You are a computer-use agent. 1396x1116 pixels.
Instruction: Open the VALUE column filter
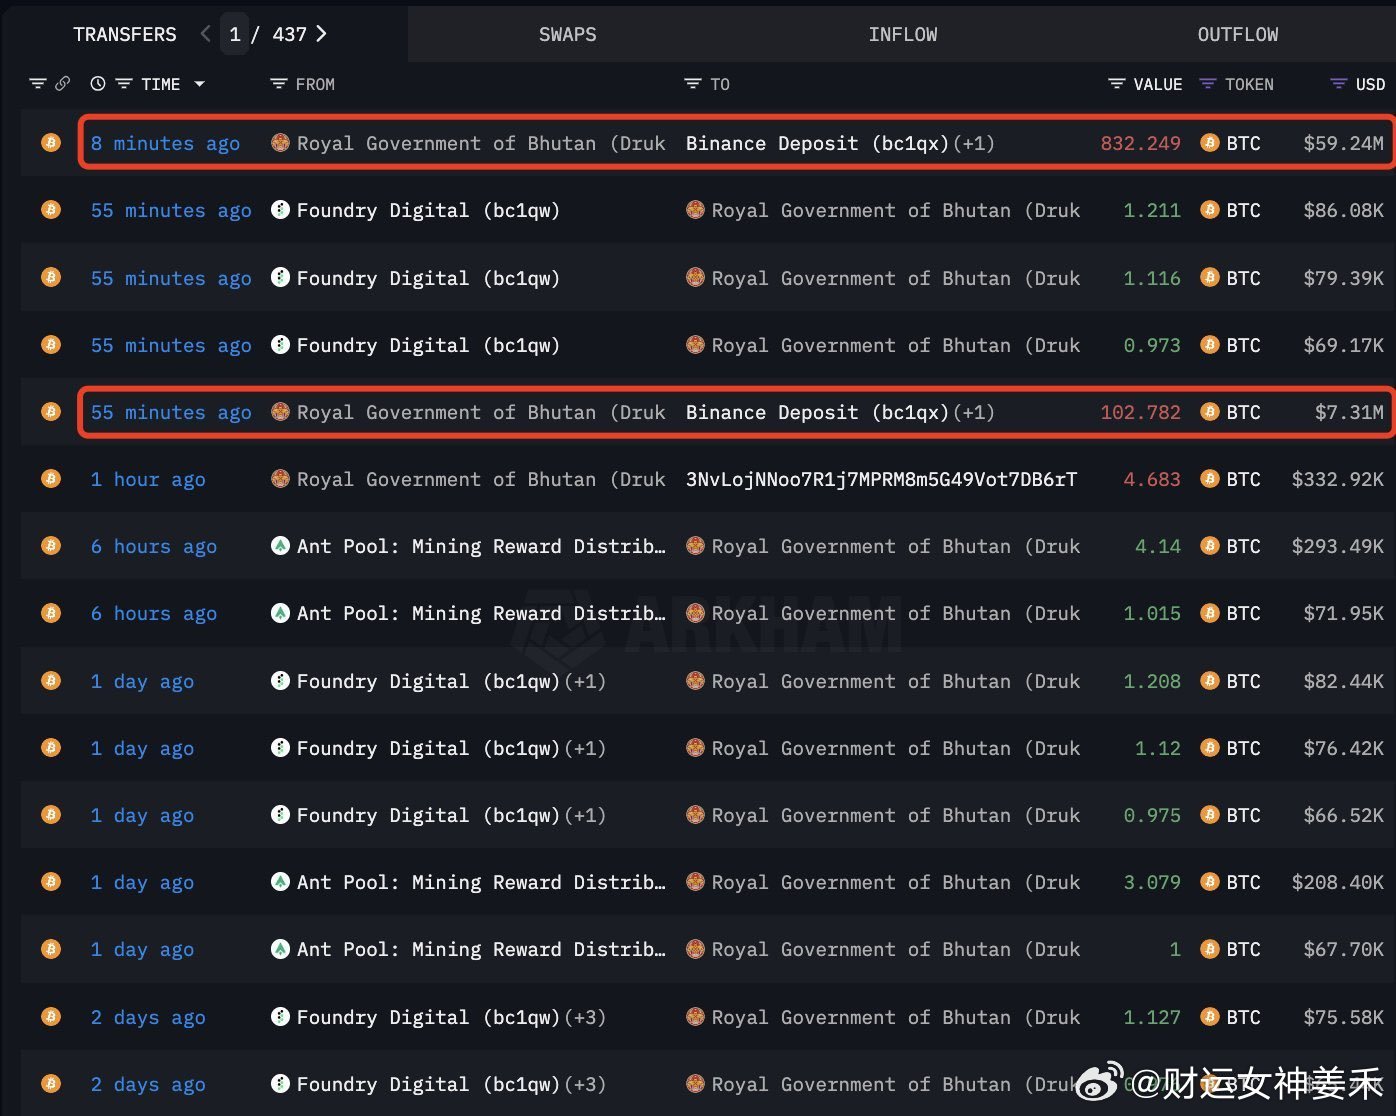coord(1117,84)
